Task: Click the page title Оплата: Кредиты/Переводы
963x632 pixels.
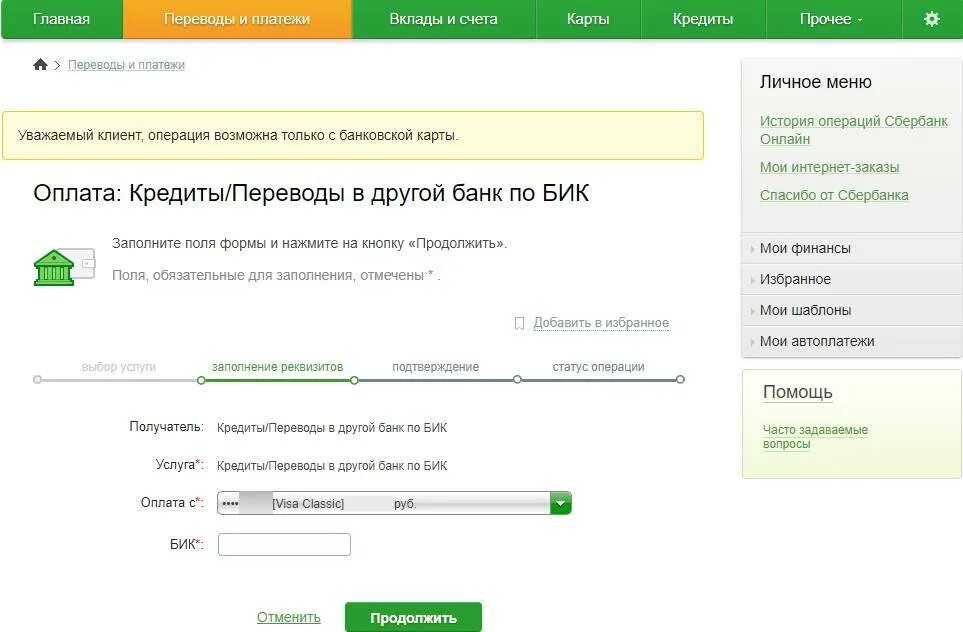Action: tap(311, 193)
